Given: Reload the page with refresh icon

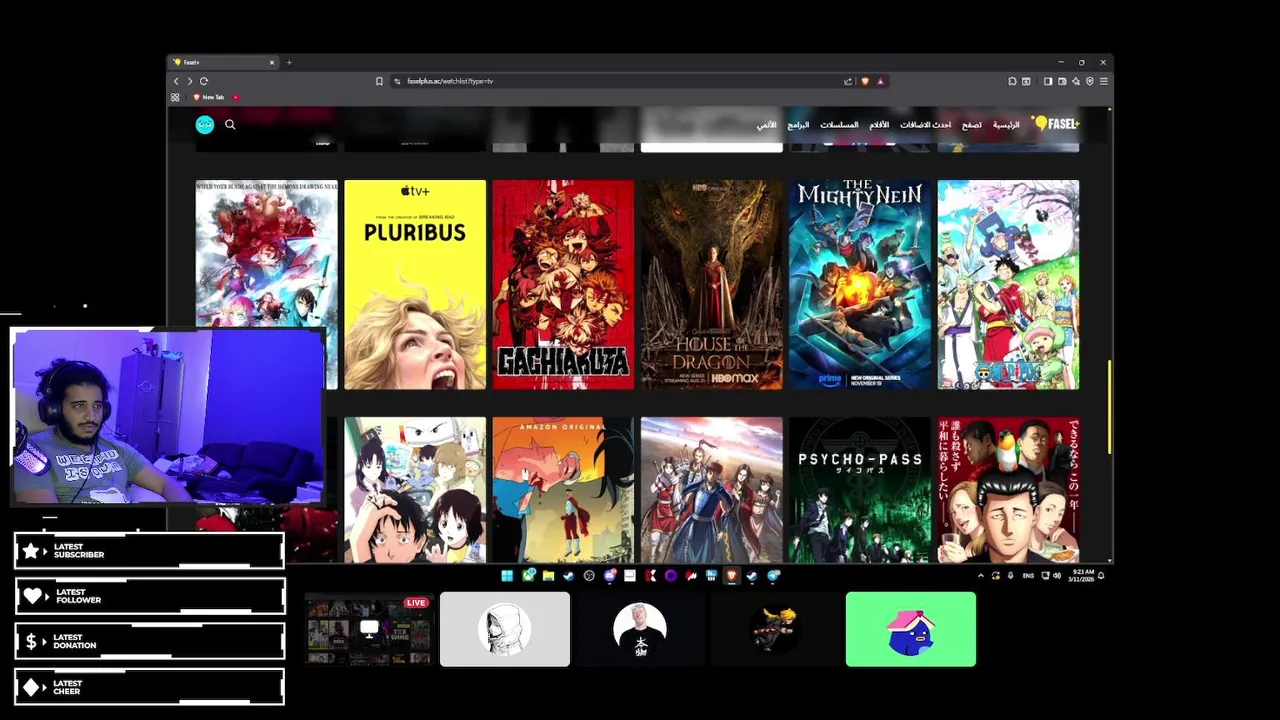Looking at the screenshot, I should click(x=203, y=81).
